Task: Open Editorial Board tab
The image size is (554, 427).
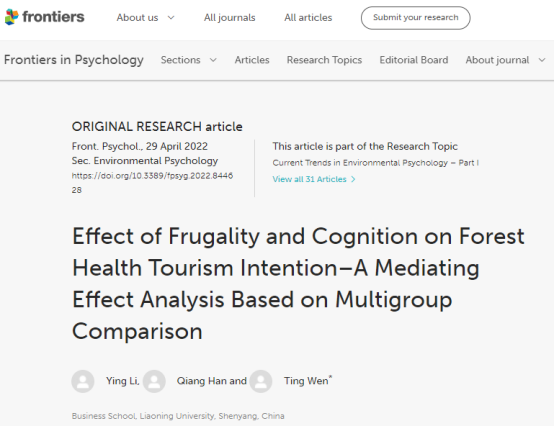Action: (414, 60)
